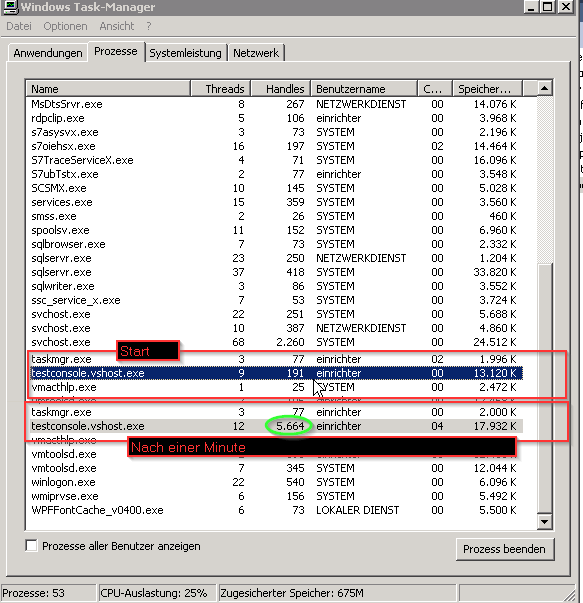This screenshot has width=583, height=603.
Task: Select the Prozesse tab
Action: pyautogui.click(x=116, y=51)
